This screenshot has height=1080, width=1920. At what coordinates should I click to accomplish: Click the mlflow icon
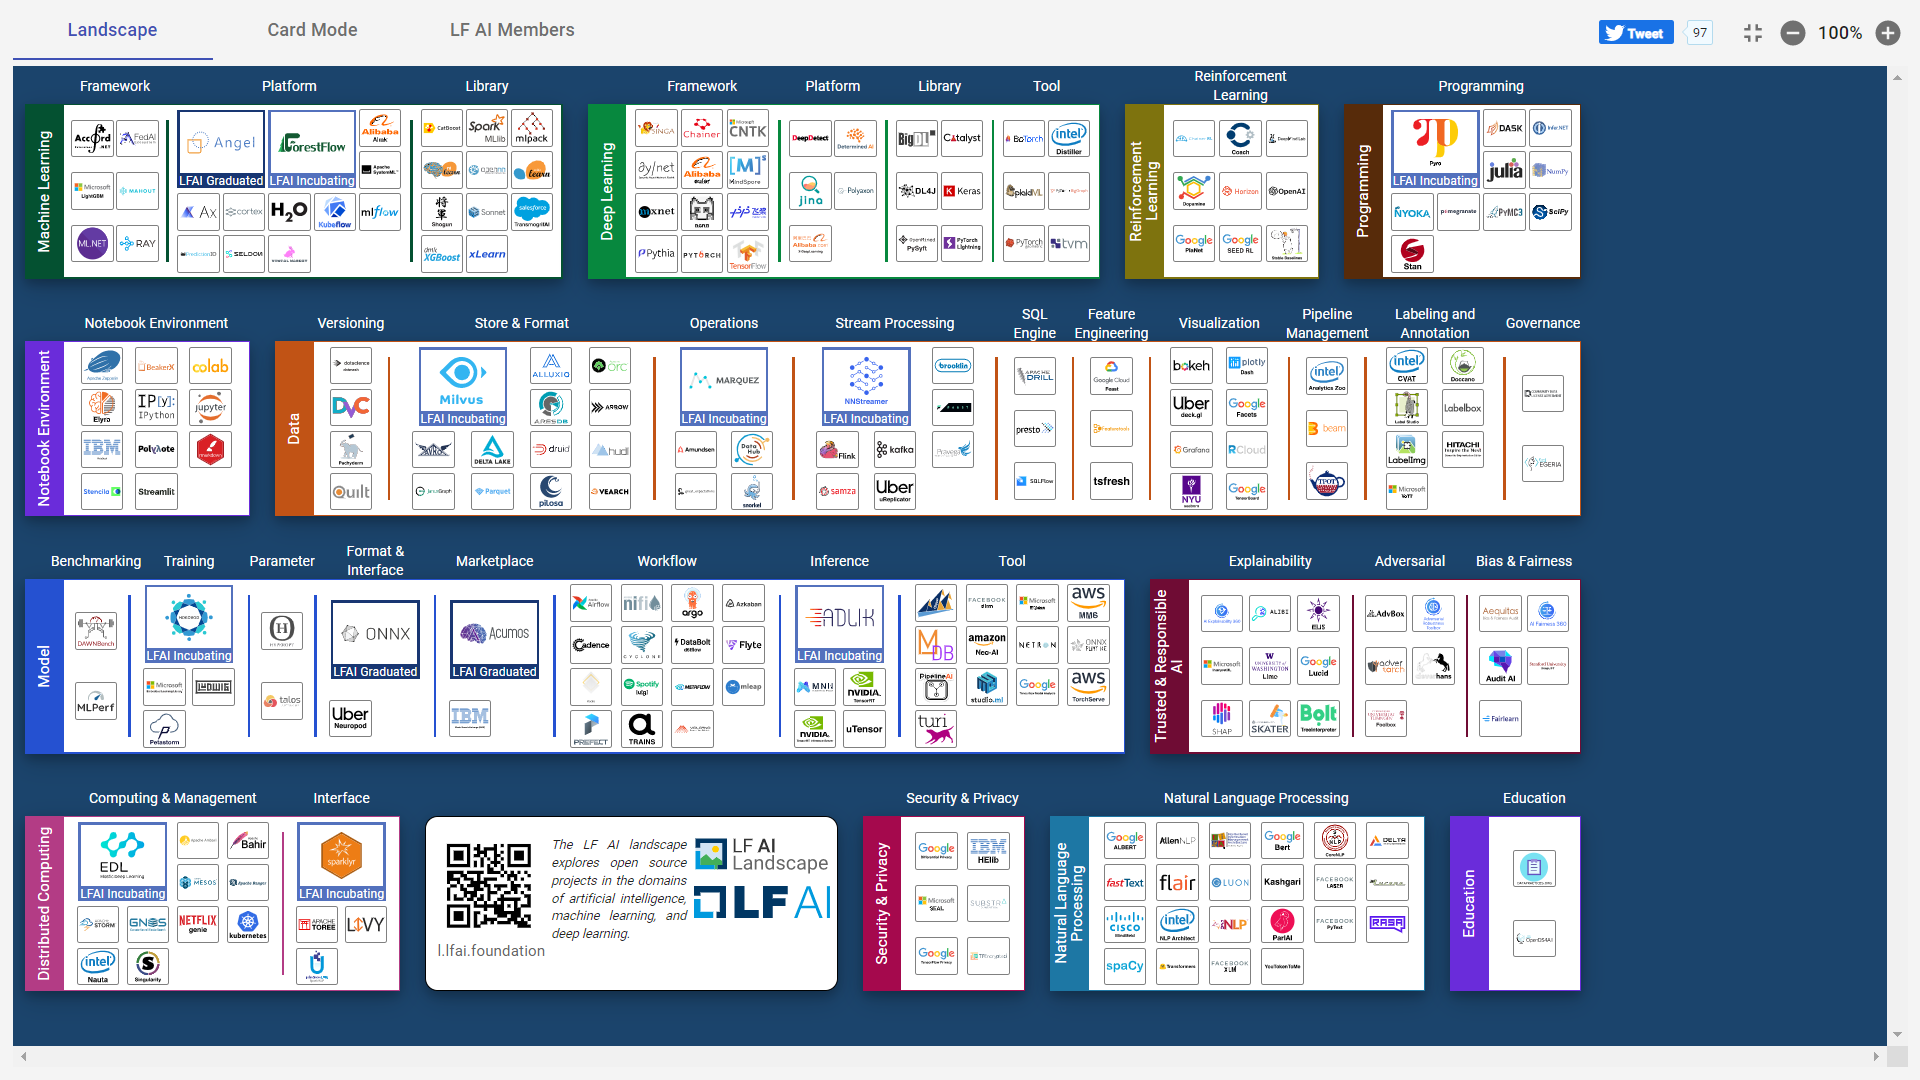[380, 212]
